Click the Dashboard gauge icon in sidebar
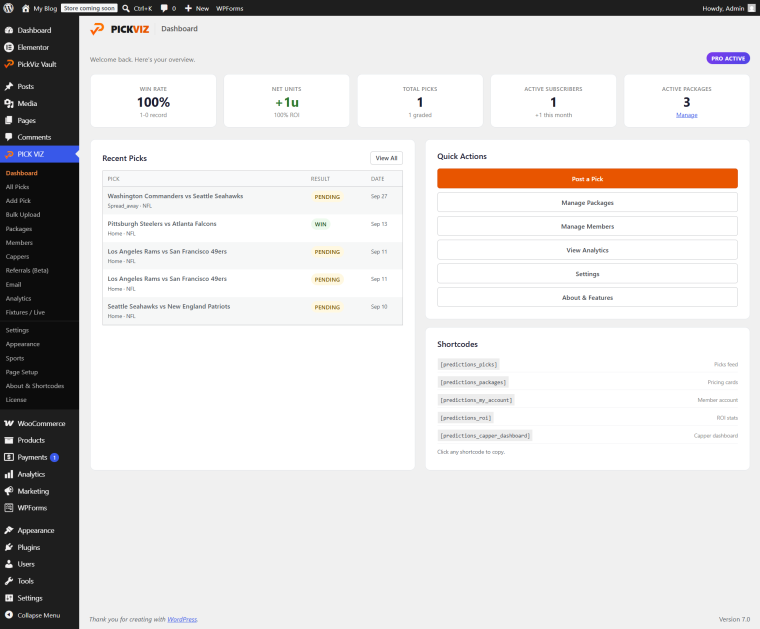760x629 pixels. (9, 30)
